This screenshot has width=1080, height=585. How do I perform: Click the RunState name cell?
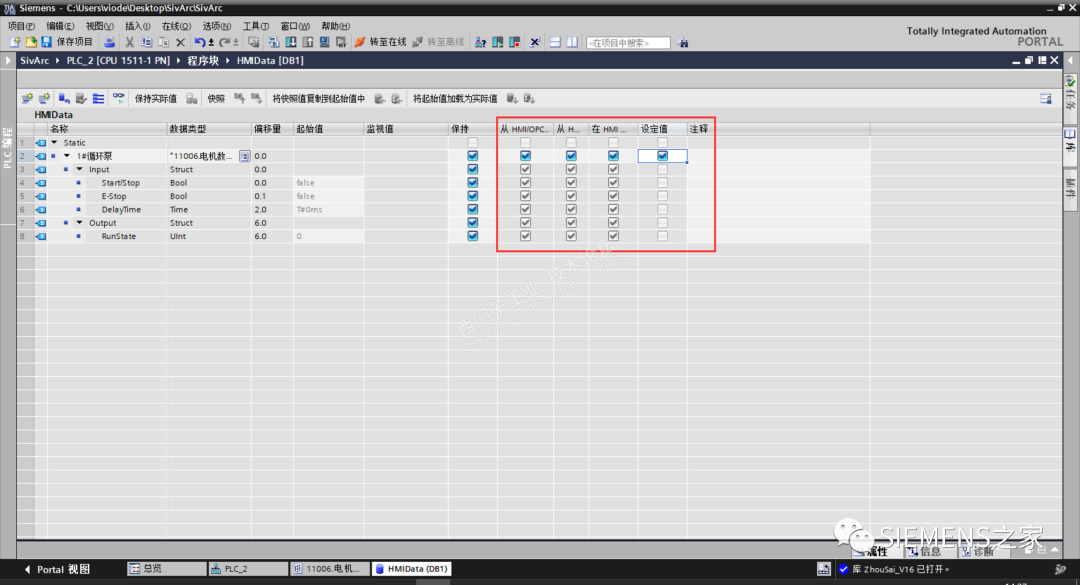coord(118,236)
